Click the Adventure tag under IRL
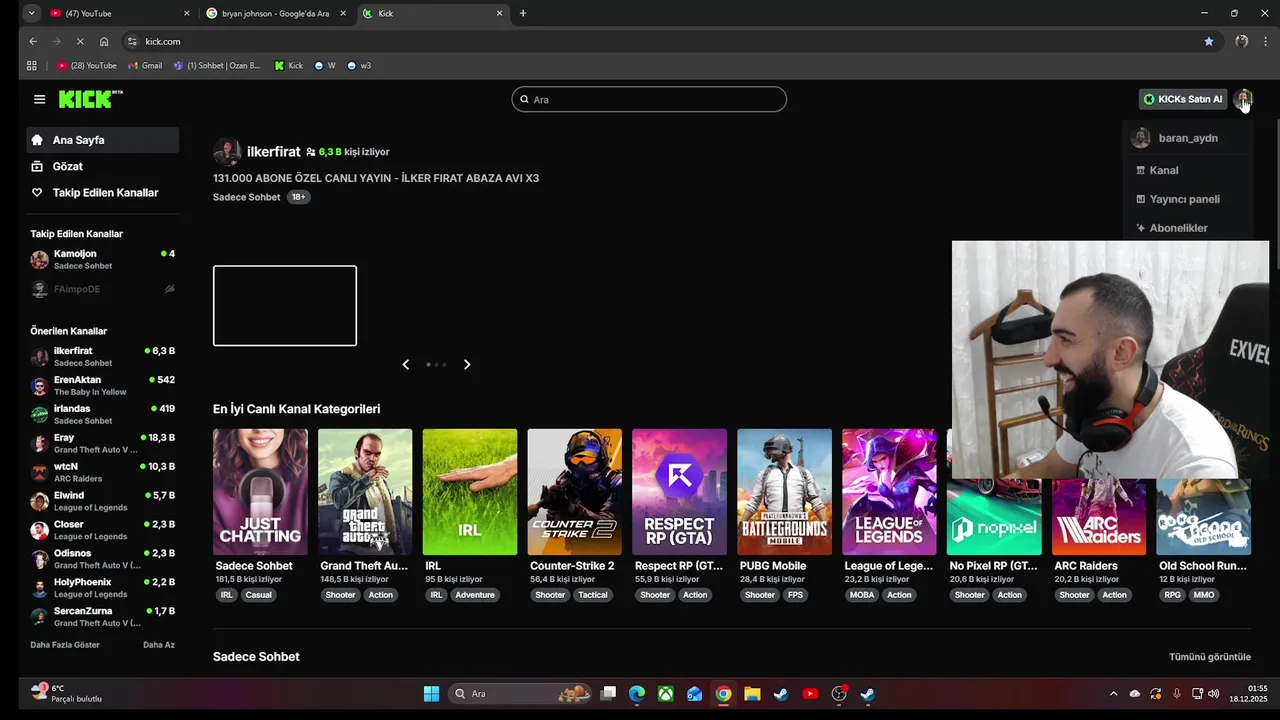Viewport: 1280px width, 720px height. 475,595
